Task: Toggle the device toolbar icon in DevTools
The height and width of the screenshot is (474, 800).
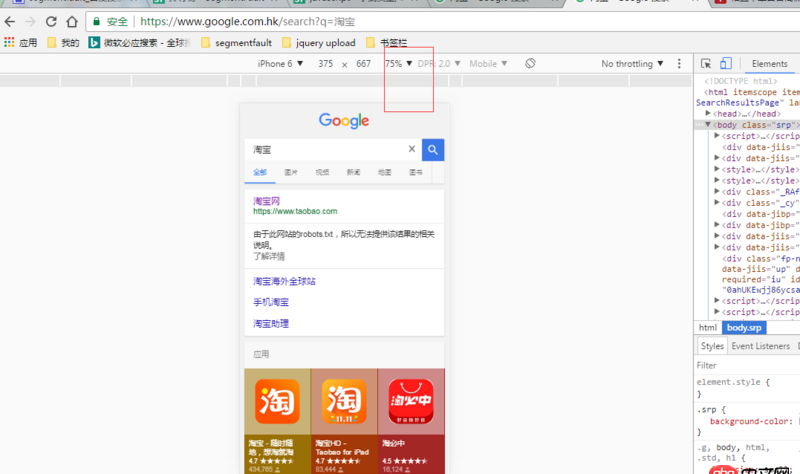Action: 723,64
